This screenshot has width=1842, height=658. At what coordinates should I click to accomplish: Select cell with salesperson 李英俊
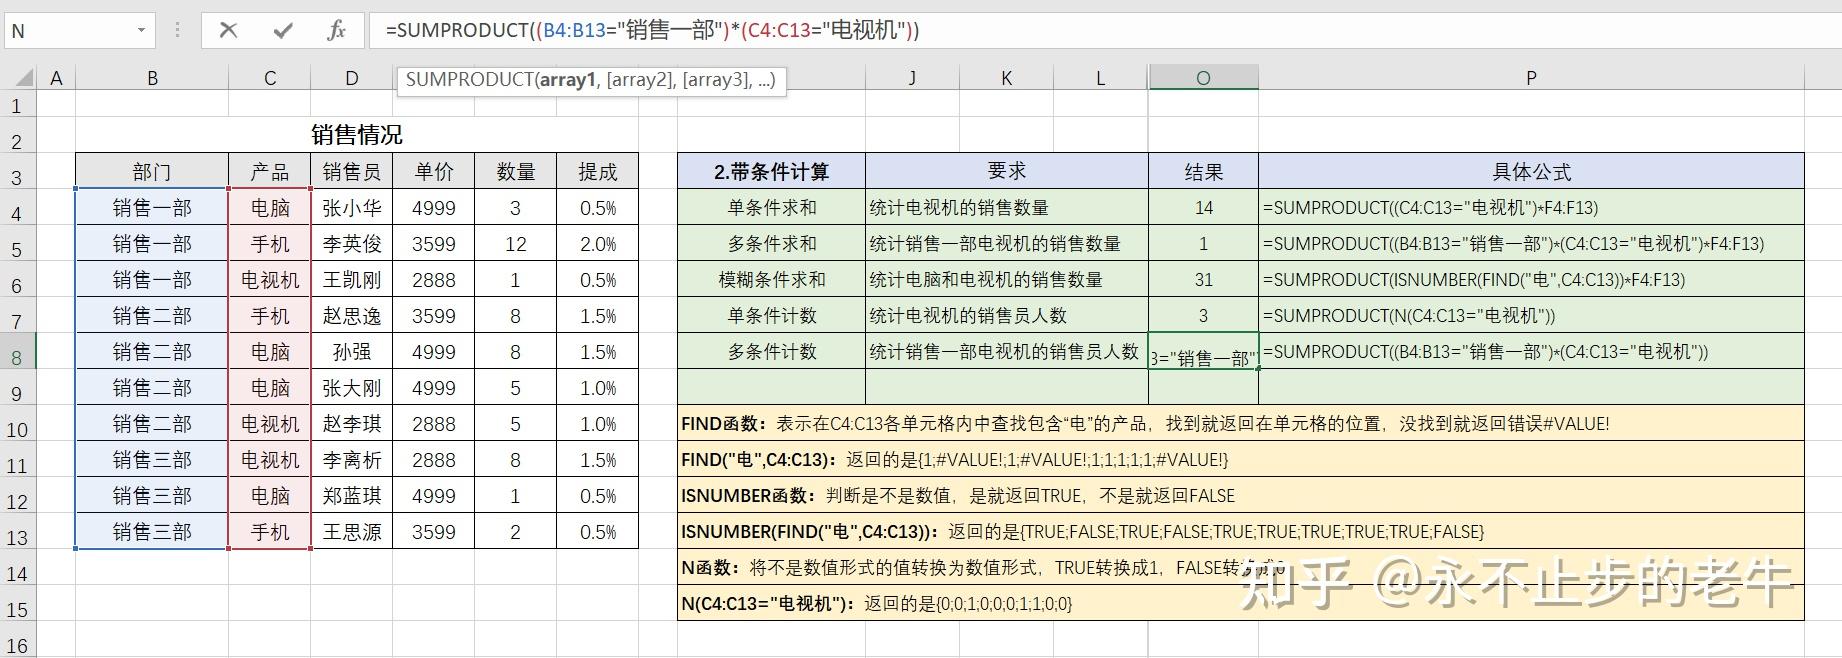(352, 244)
